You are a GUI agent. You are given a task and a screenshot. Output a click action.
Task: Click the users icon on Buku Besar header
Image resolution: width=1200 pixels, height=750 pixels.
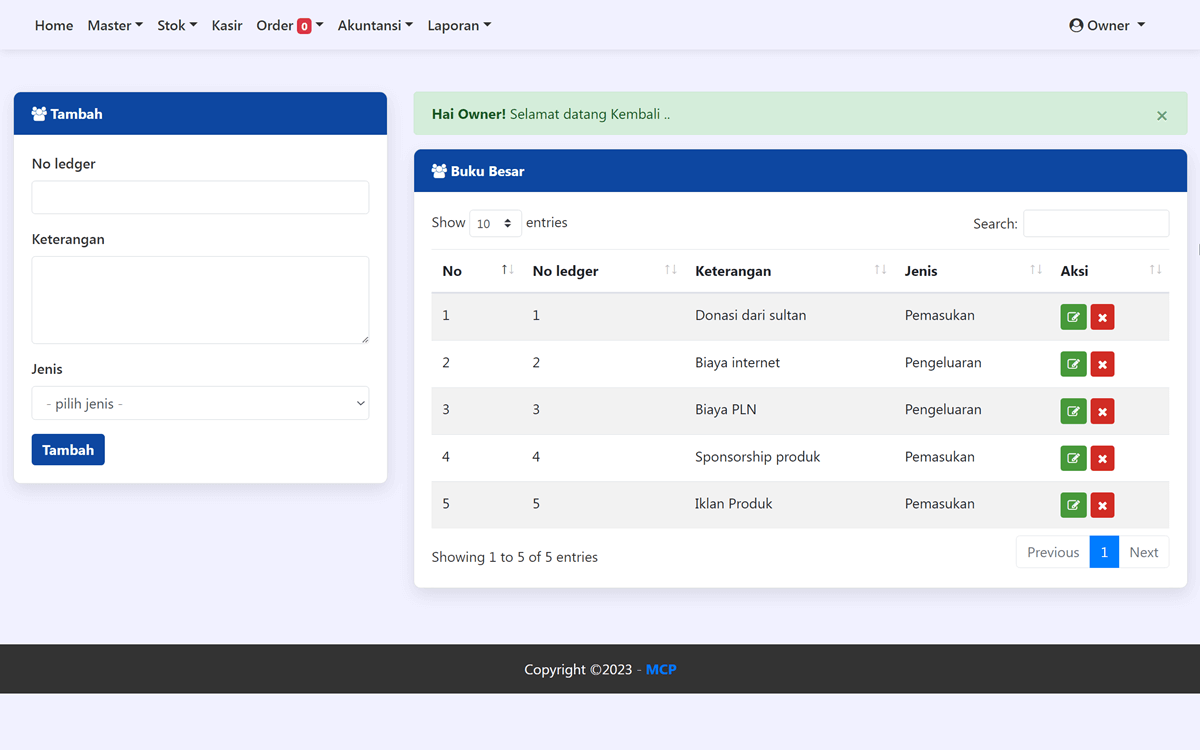438,170
